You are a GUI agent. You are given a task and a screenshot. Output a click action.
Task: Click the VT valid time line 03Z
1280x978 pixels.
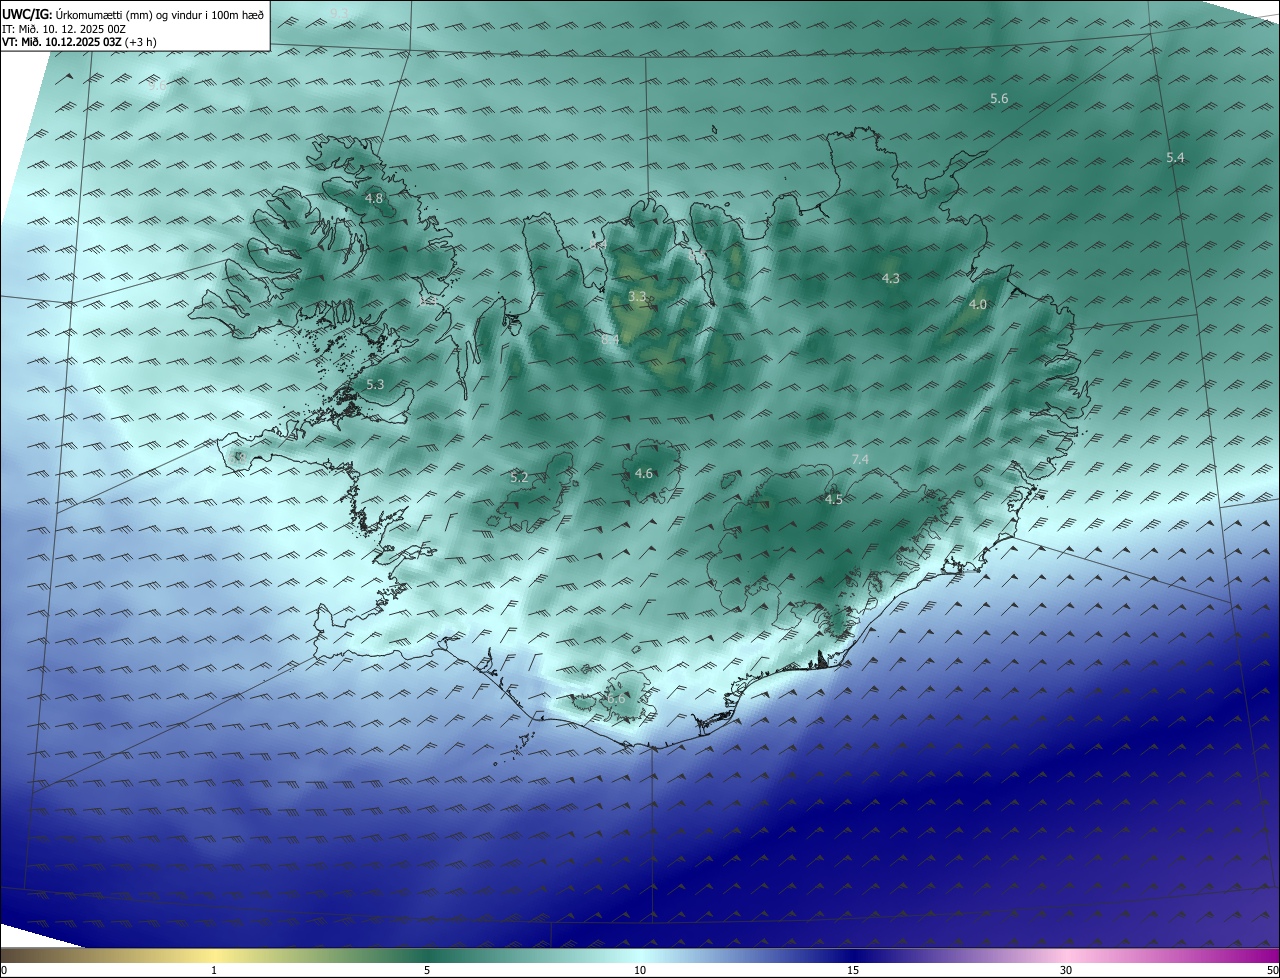[x=79, y=42]
